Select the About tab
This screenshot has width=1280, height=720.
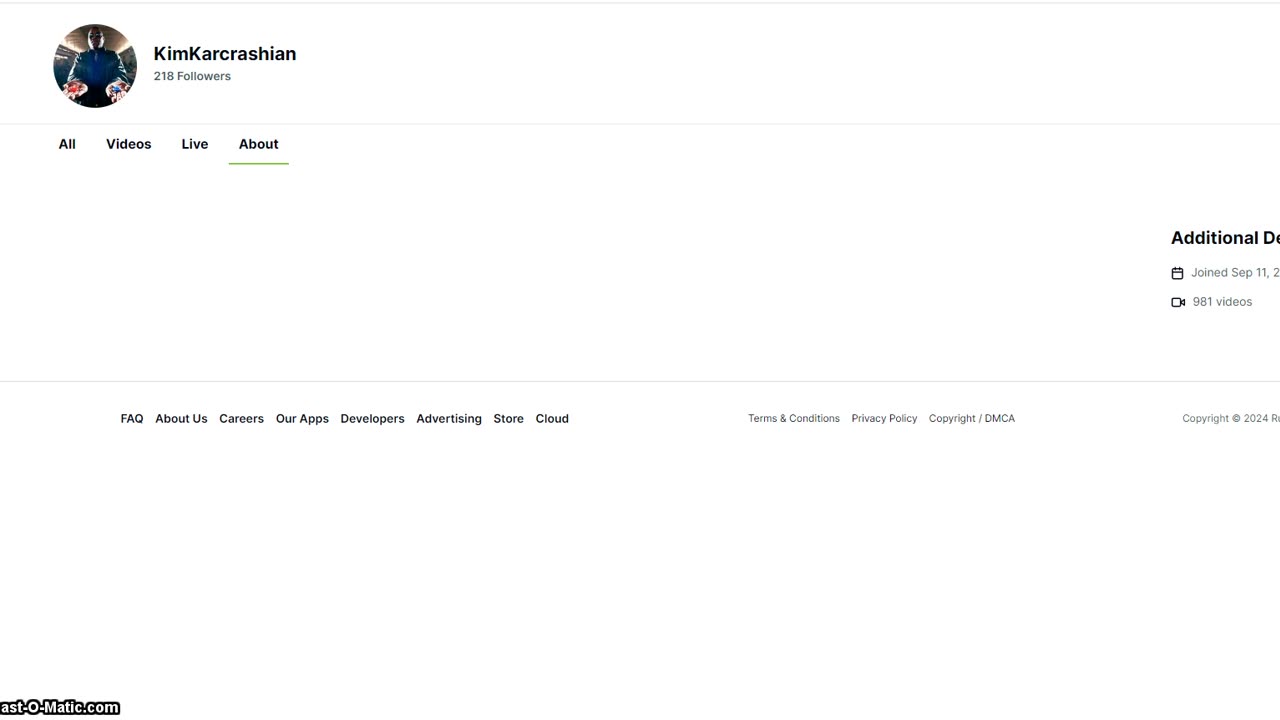pyautogui.click(x=259, y=144)
